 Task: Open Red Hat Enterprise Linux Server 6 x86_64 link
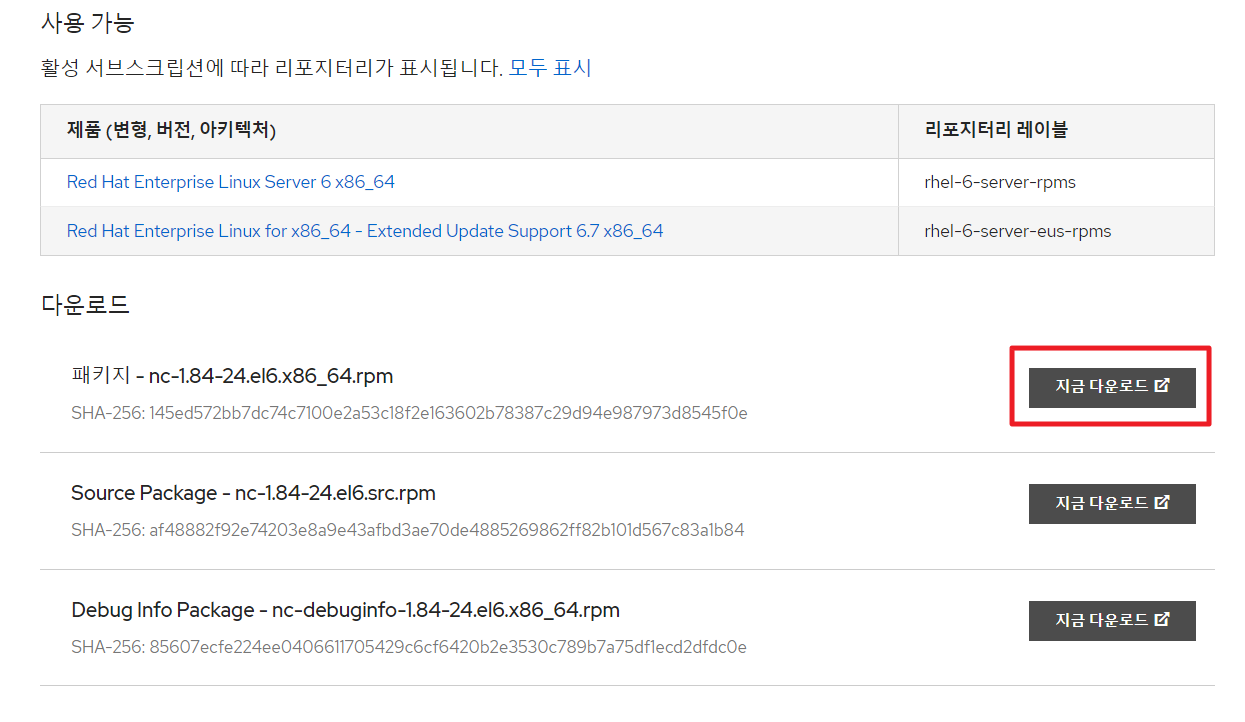click(231, 182)
